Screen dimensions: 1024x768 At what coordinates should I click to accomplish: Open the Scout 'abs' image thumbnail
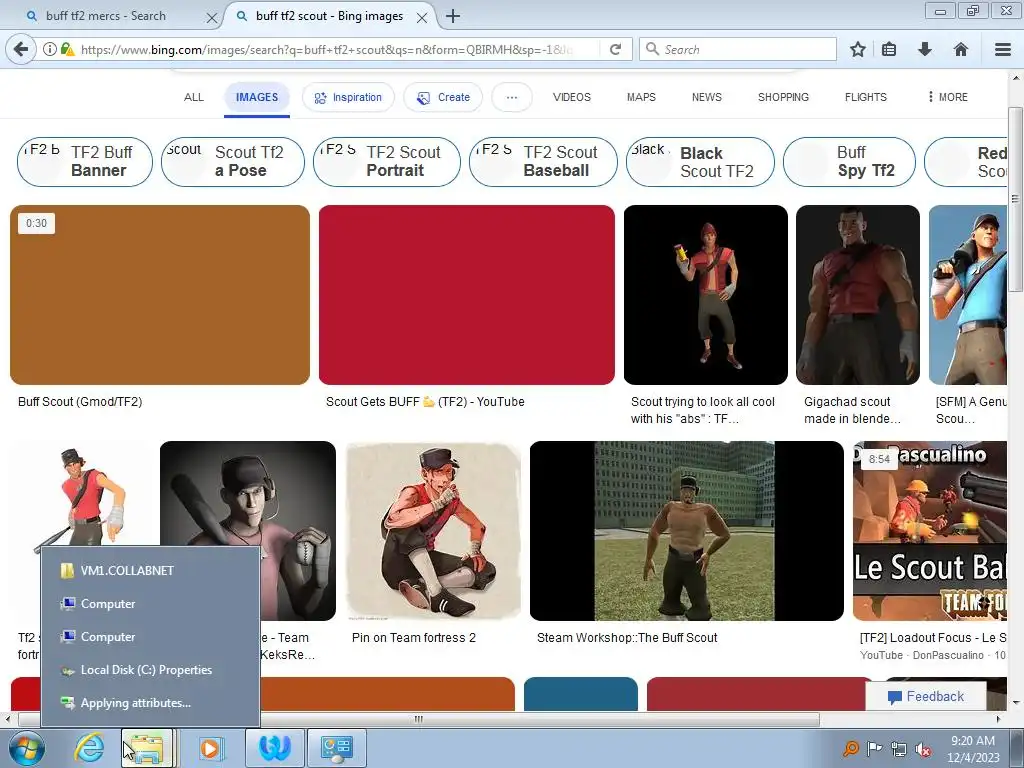point(705,295)
